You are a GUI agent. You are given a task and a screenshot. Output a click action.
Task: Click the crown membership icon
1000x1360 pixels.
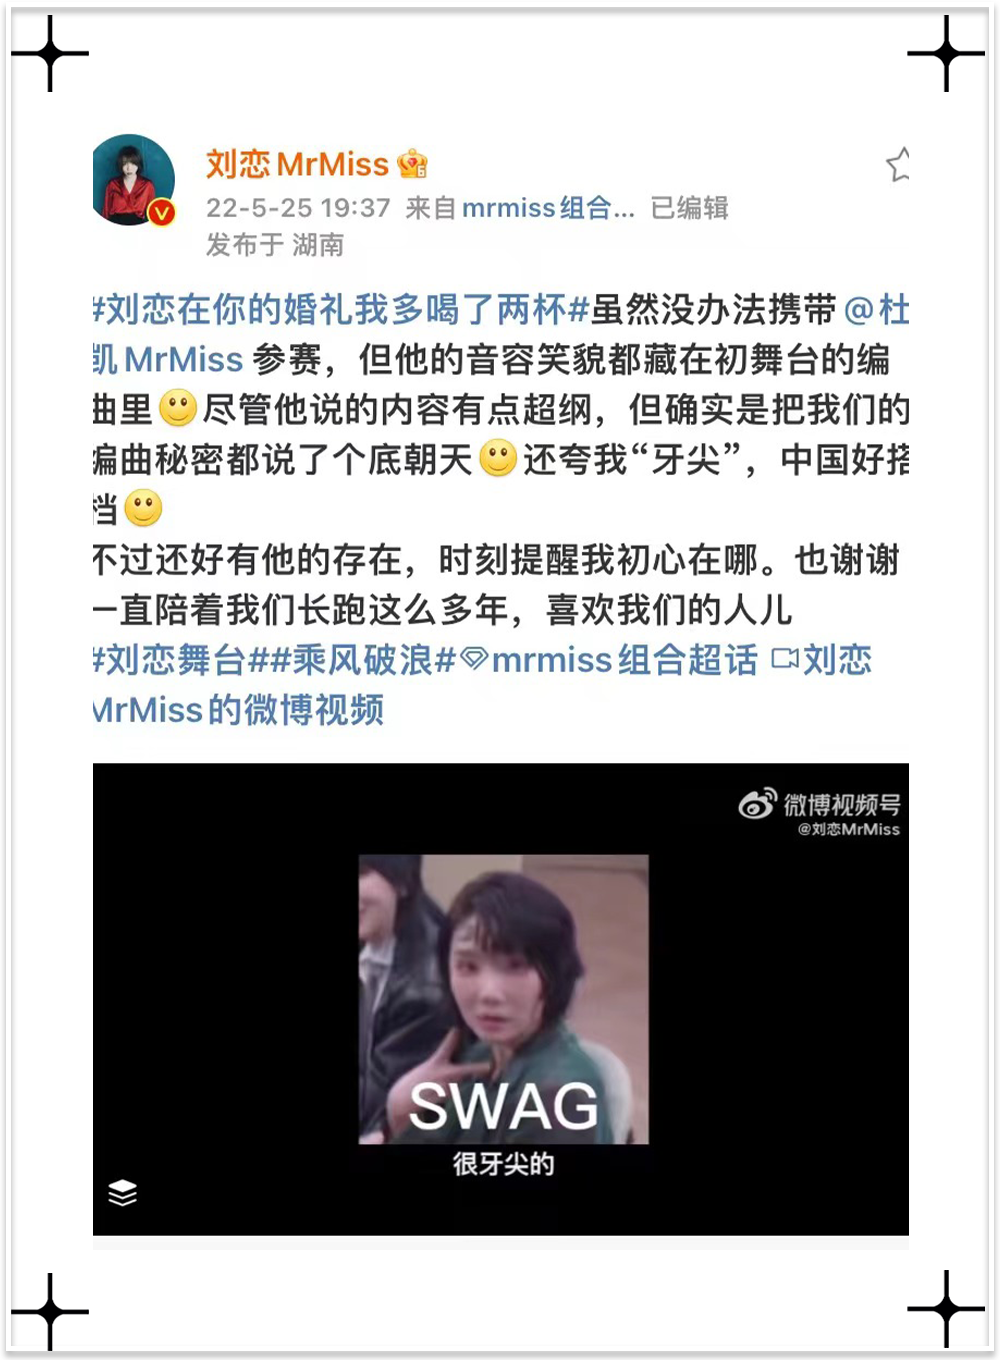(412, 163)
